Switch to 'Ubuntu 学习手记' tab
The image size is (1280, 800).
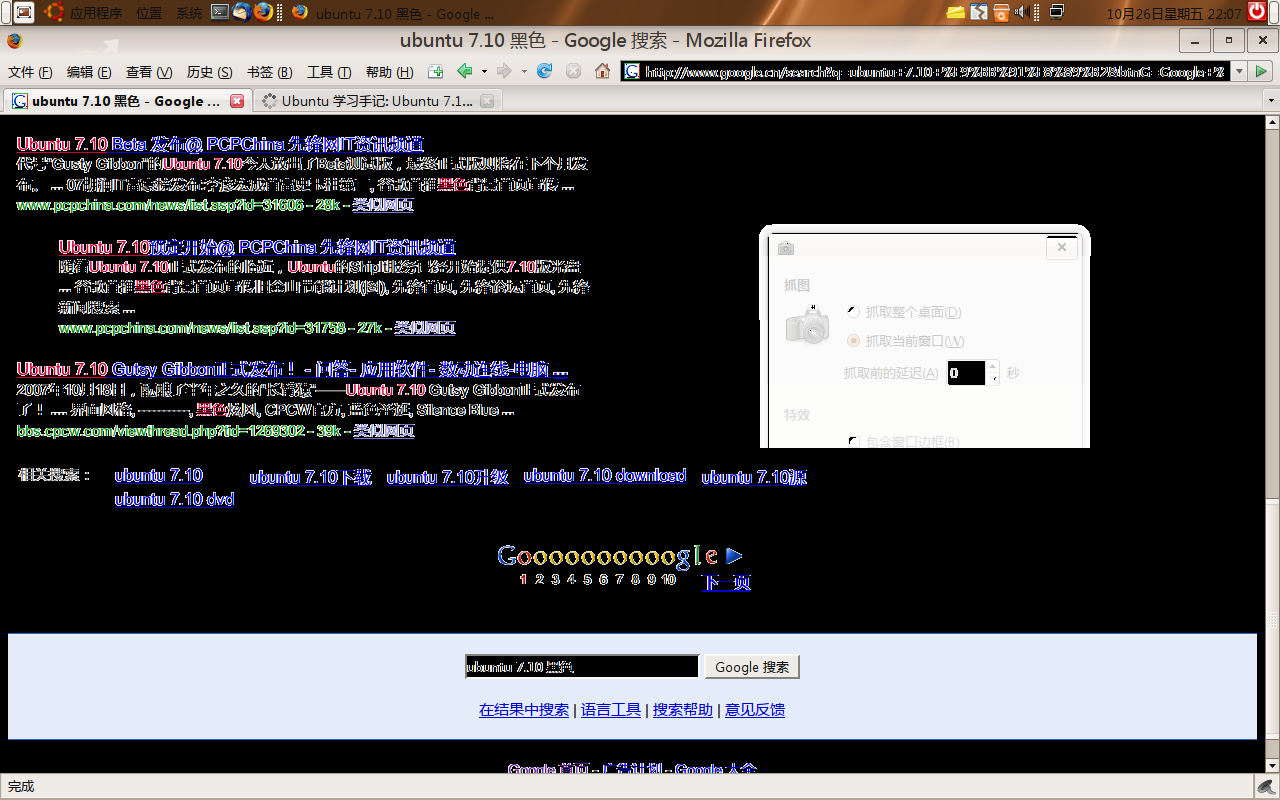[x=376, y=101]
